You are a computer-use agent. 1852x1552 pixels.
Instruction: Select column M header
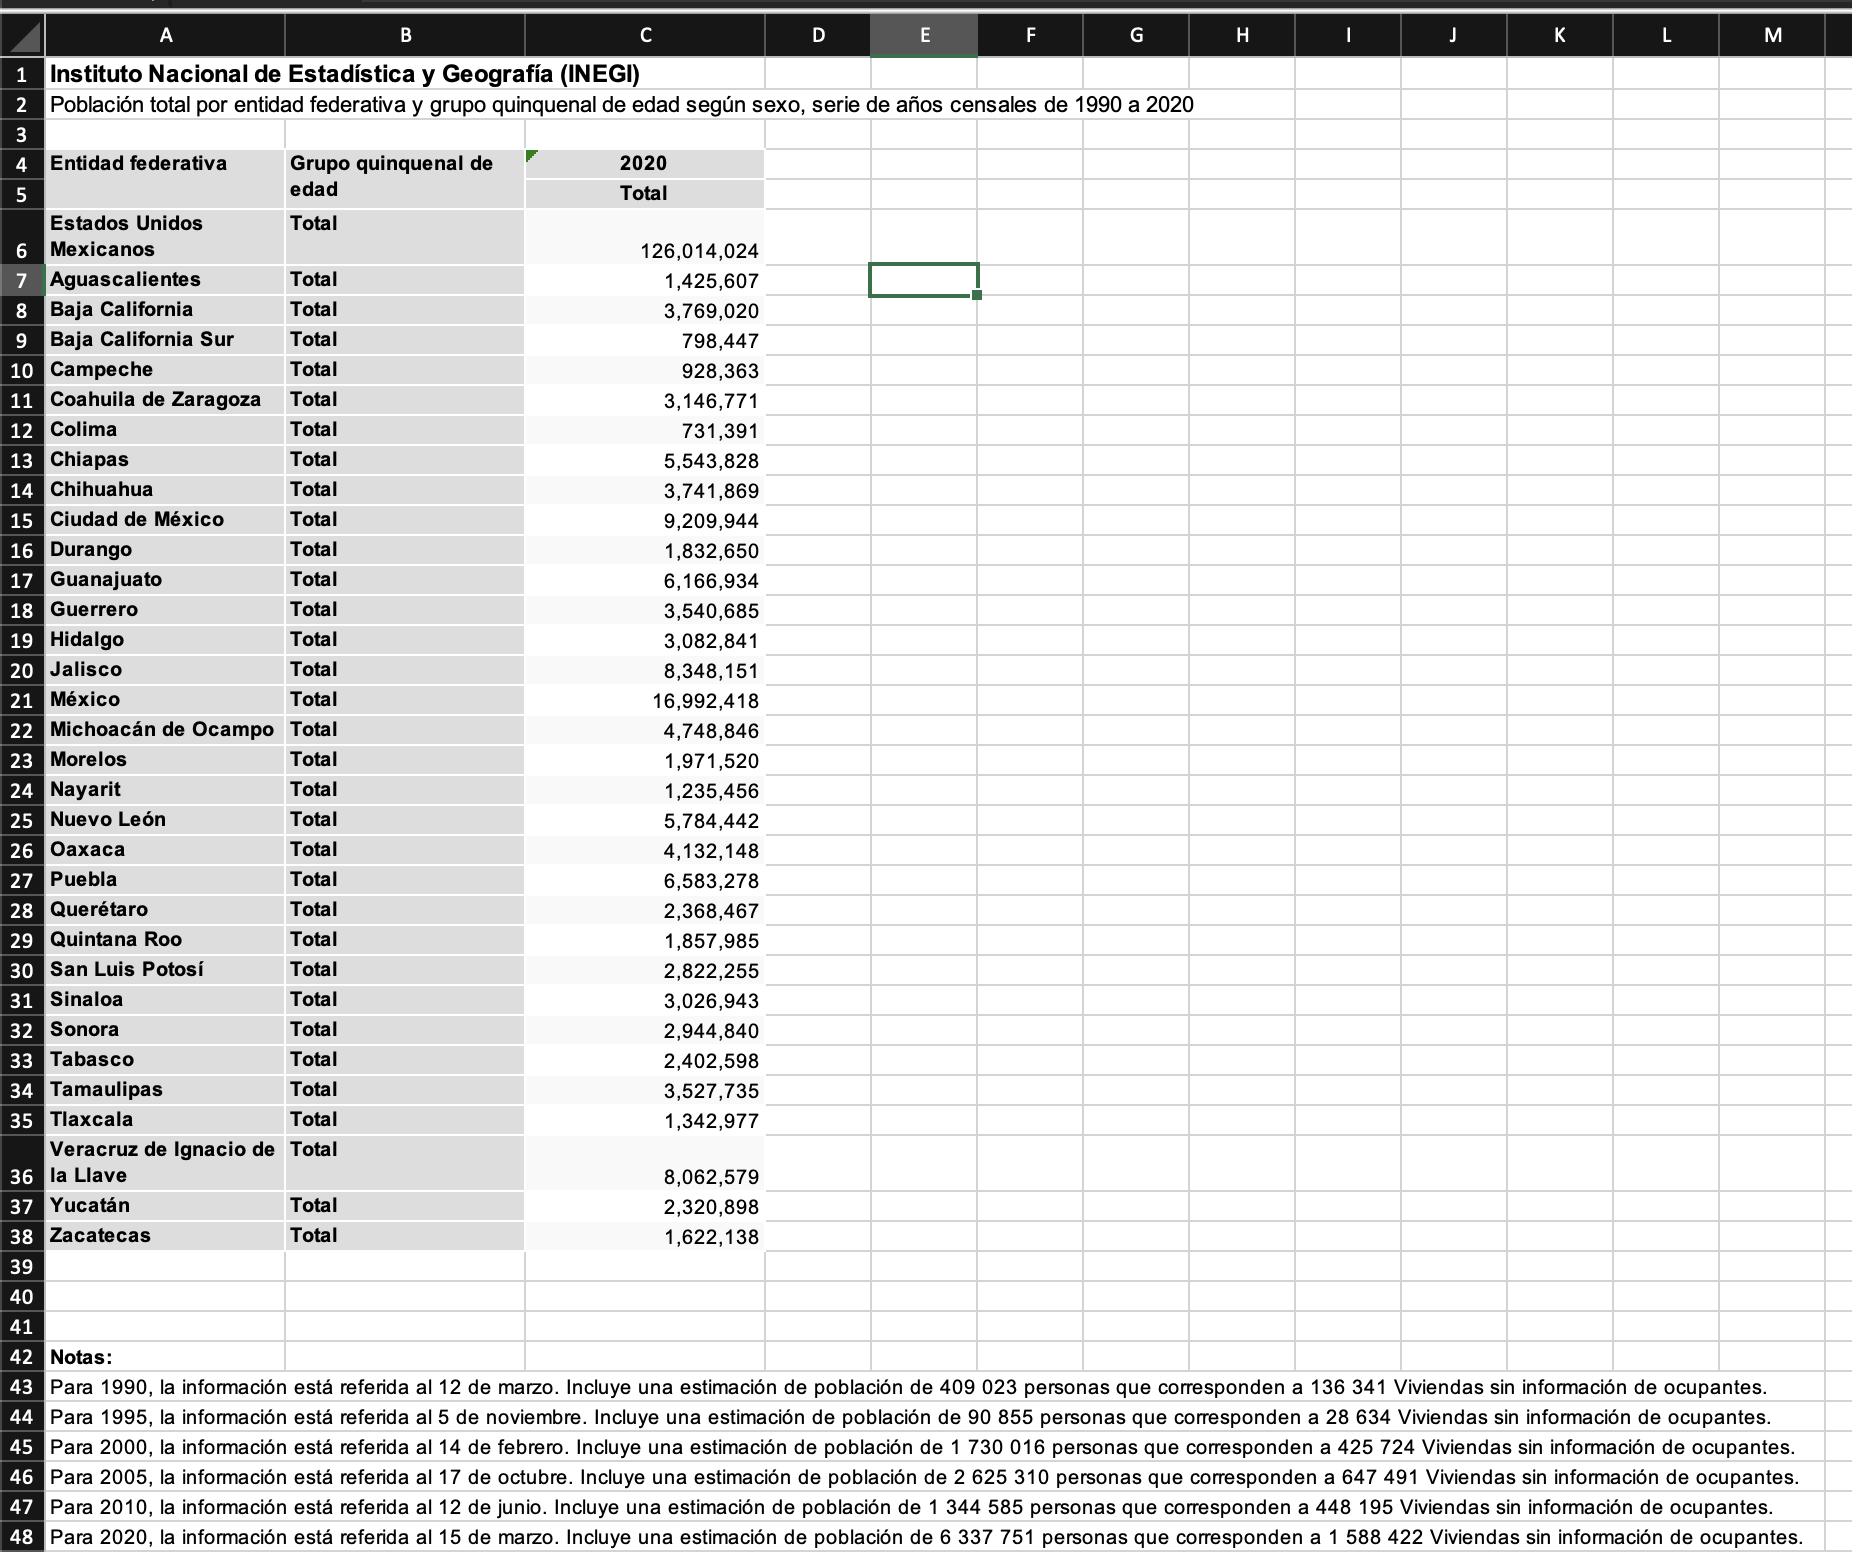[1772, 36]
